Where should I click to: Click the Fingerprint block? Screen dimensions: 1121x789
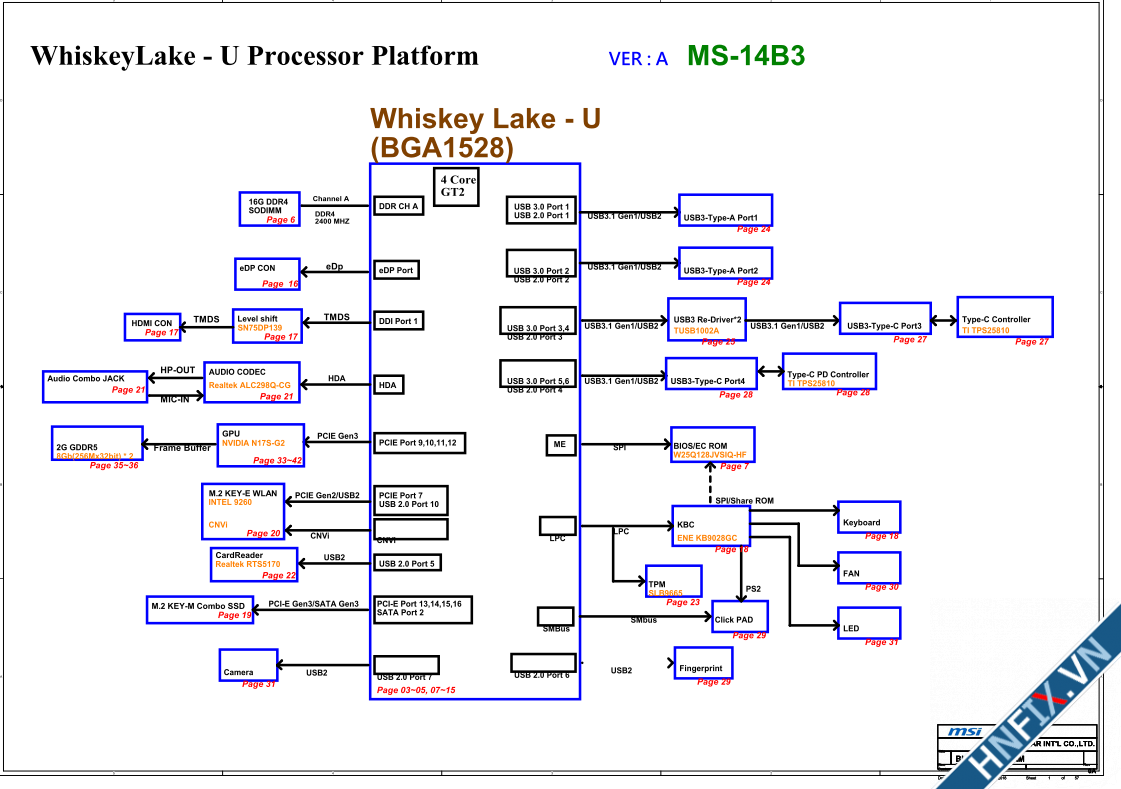702,664
